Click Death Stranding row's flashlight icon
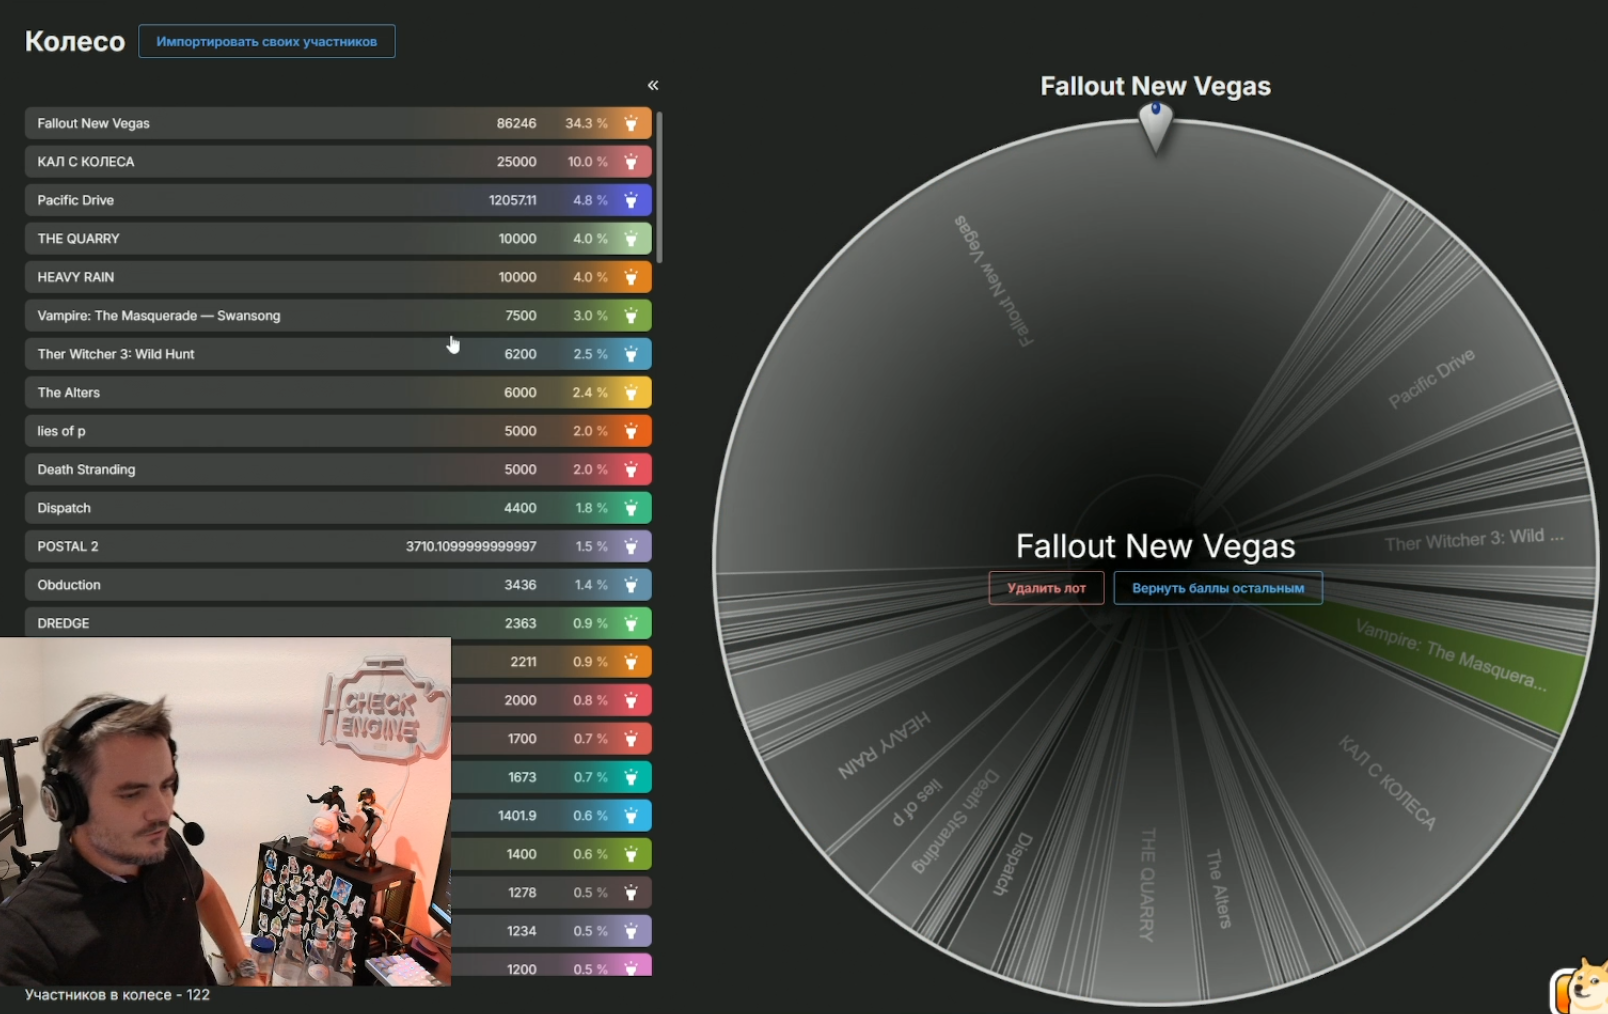The width and height of the screenshot is (1608, 1014). [x=631, y=470]
